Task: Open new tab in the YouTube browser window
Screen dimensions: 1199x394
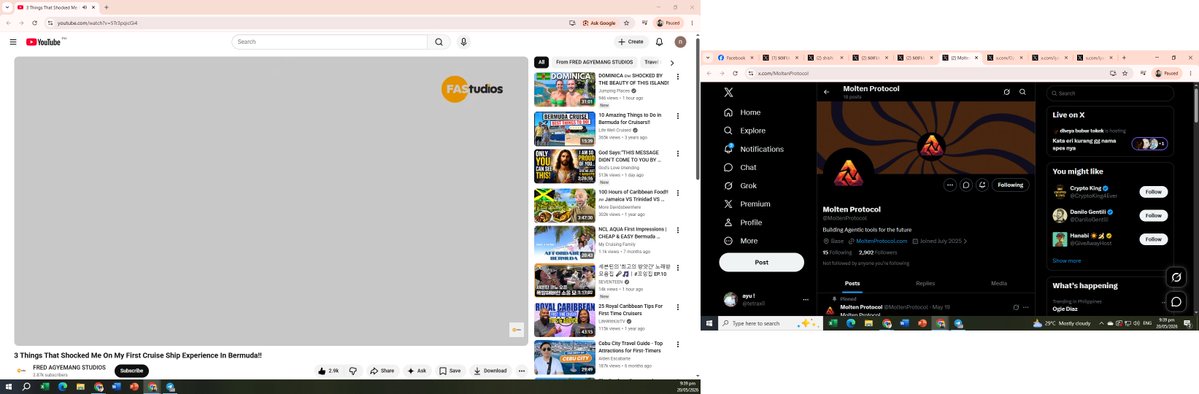Action: (106, 7)
